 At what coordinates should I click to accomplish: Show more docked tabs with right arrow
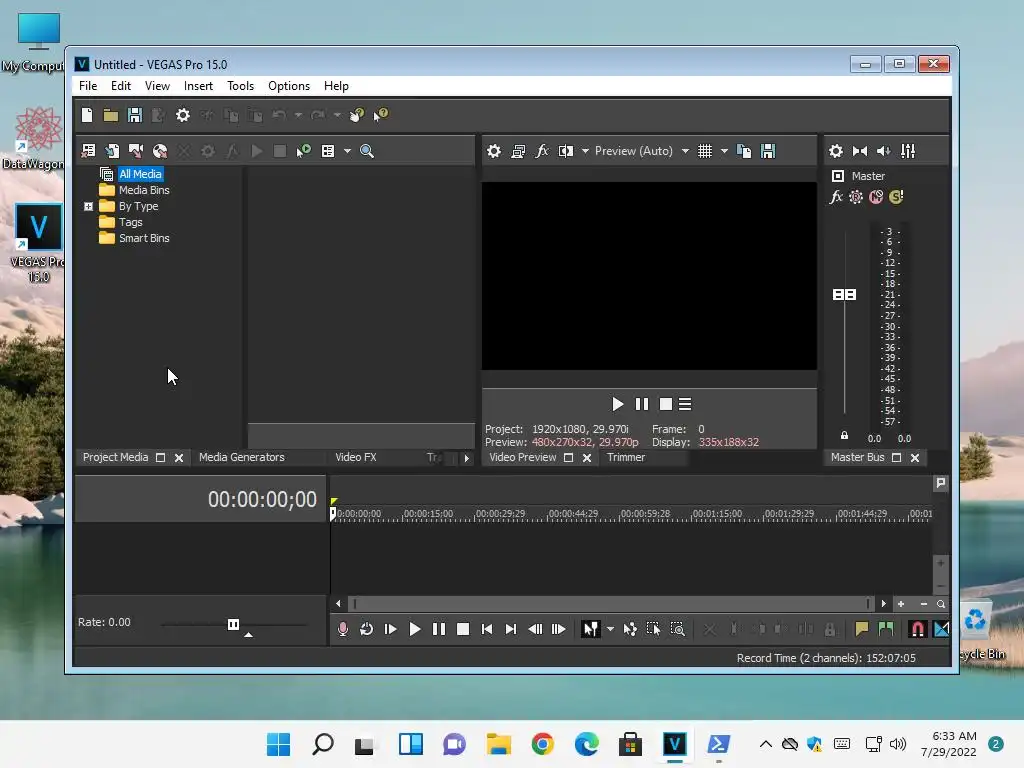[x=466, y=458]
